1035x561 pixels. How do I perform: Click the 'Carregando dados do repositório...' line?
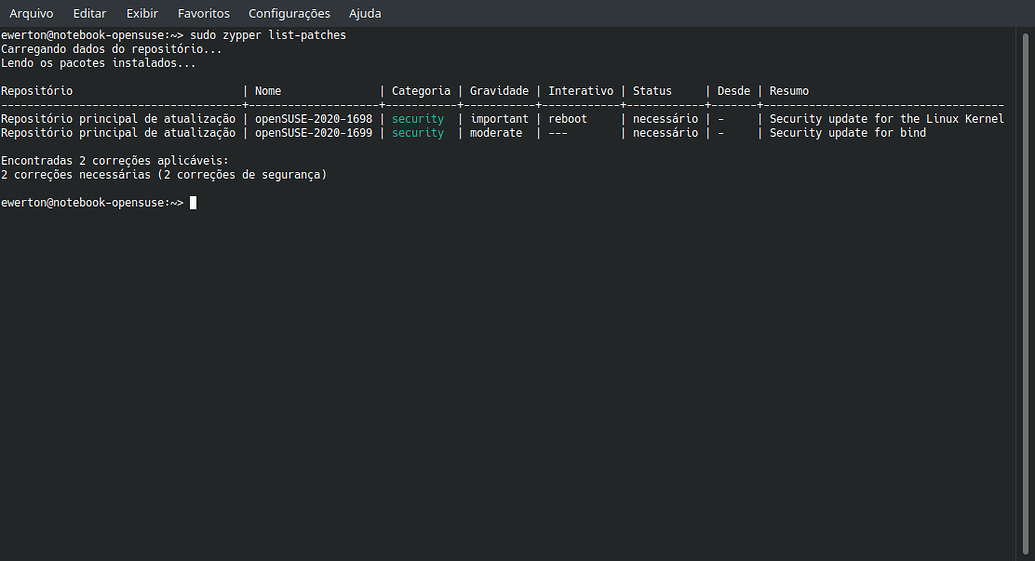coord(112,49)
